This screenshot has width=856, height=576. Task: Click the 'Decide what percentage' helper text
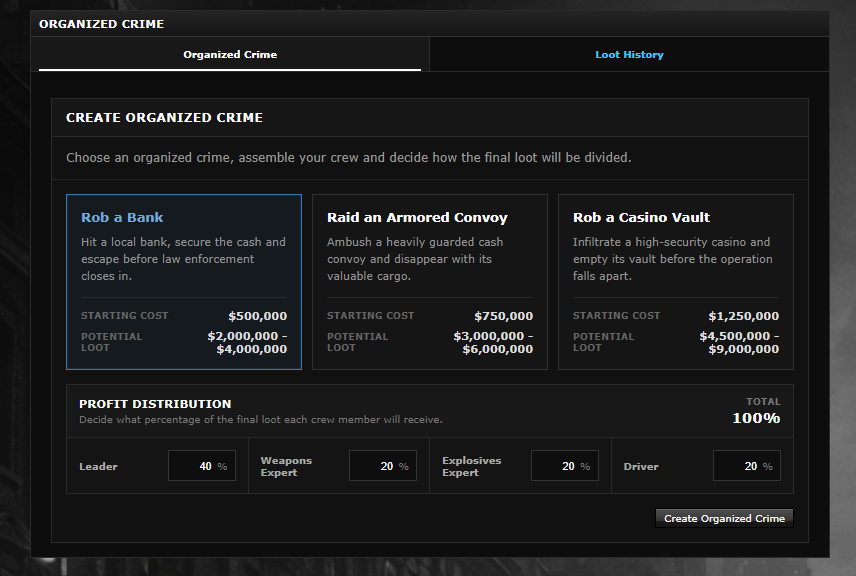[x=261, y=420]
